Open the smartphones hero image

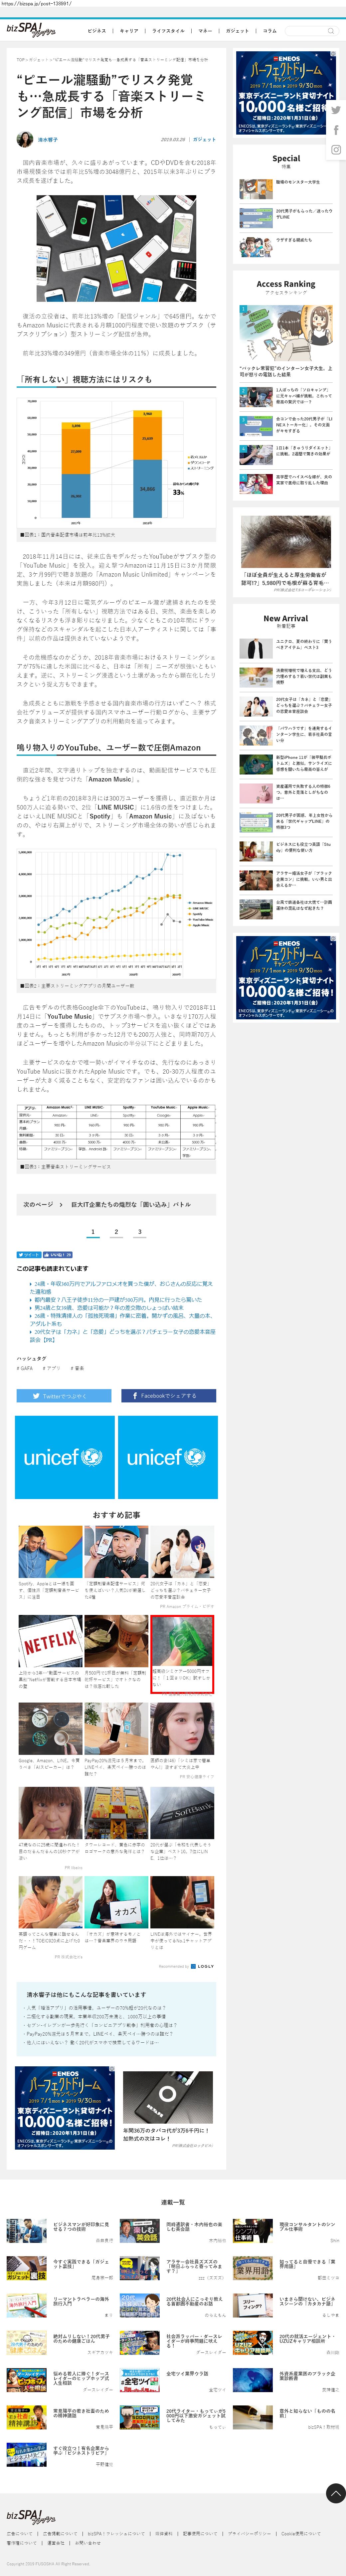(x=116, y=248)
